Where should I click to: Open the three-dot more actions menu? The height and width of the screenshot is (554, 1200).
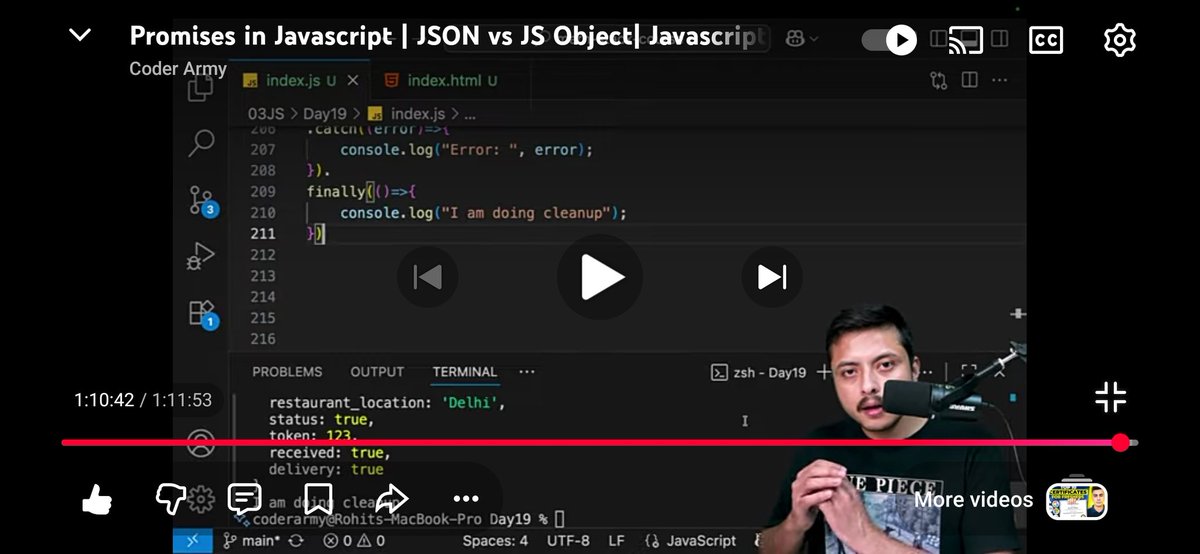(466, 499)
